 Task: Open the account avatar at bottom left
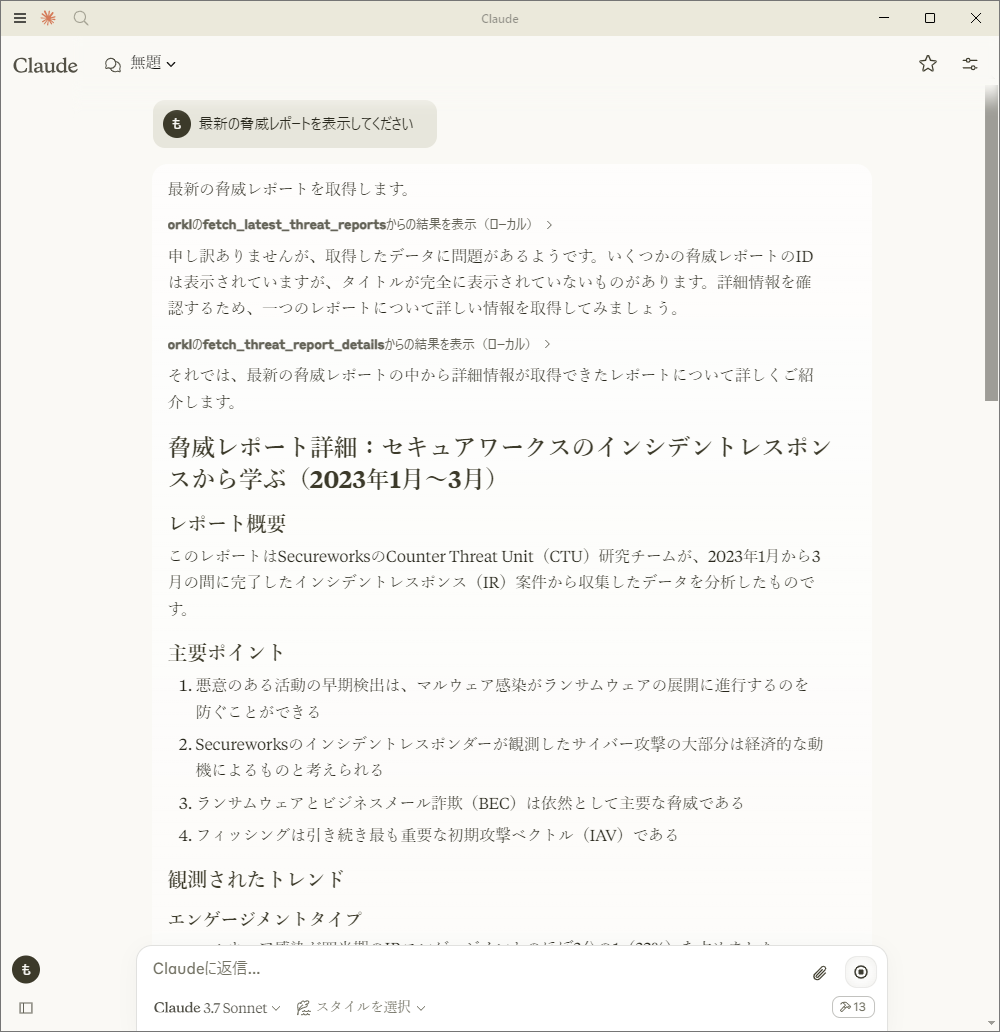click(26, 969)
